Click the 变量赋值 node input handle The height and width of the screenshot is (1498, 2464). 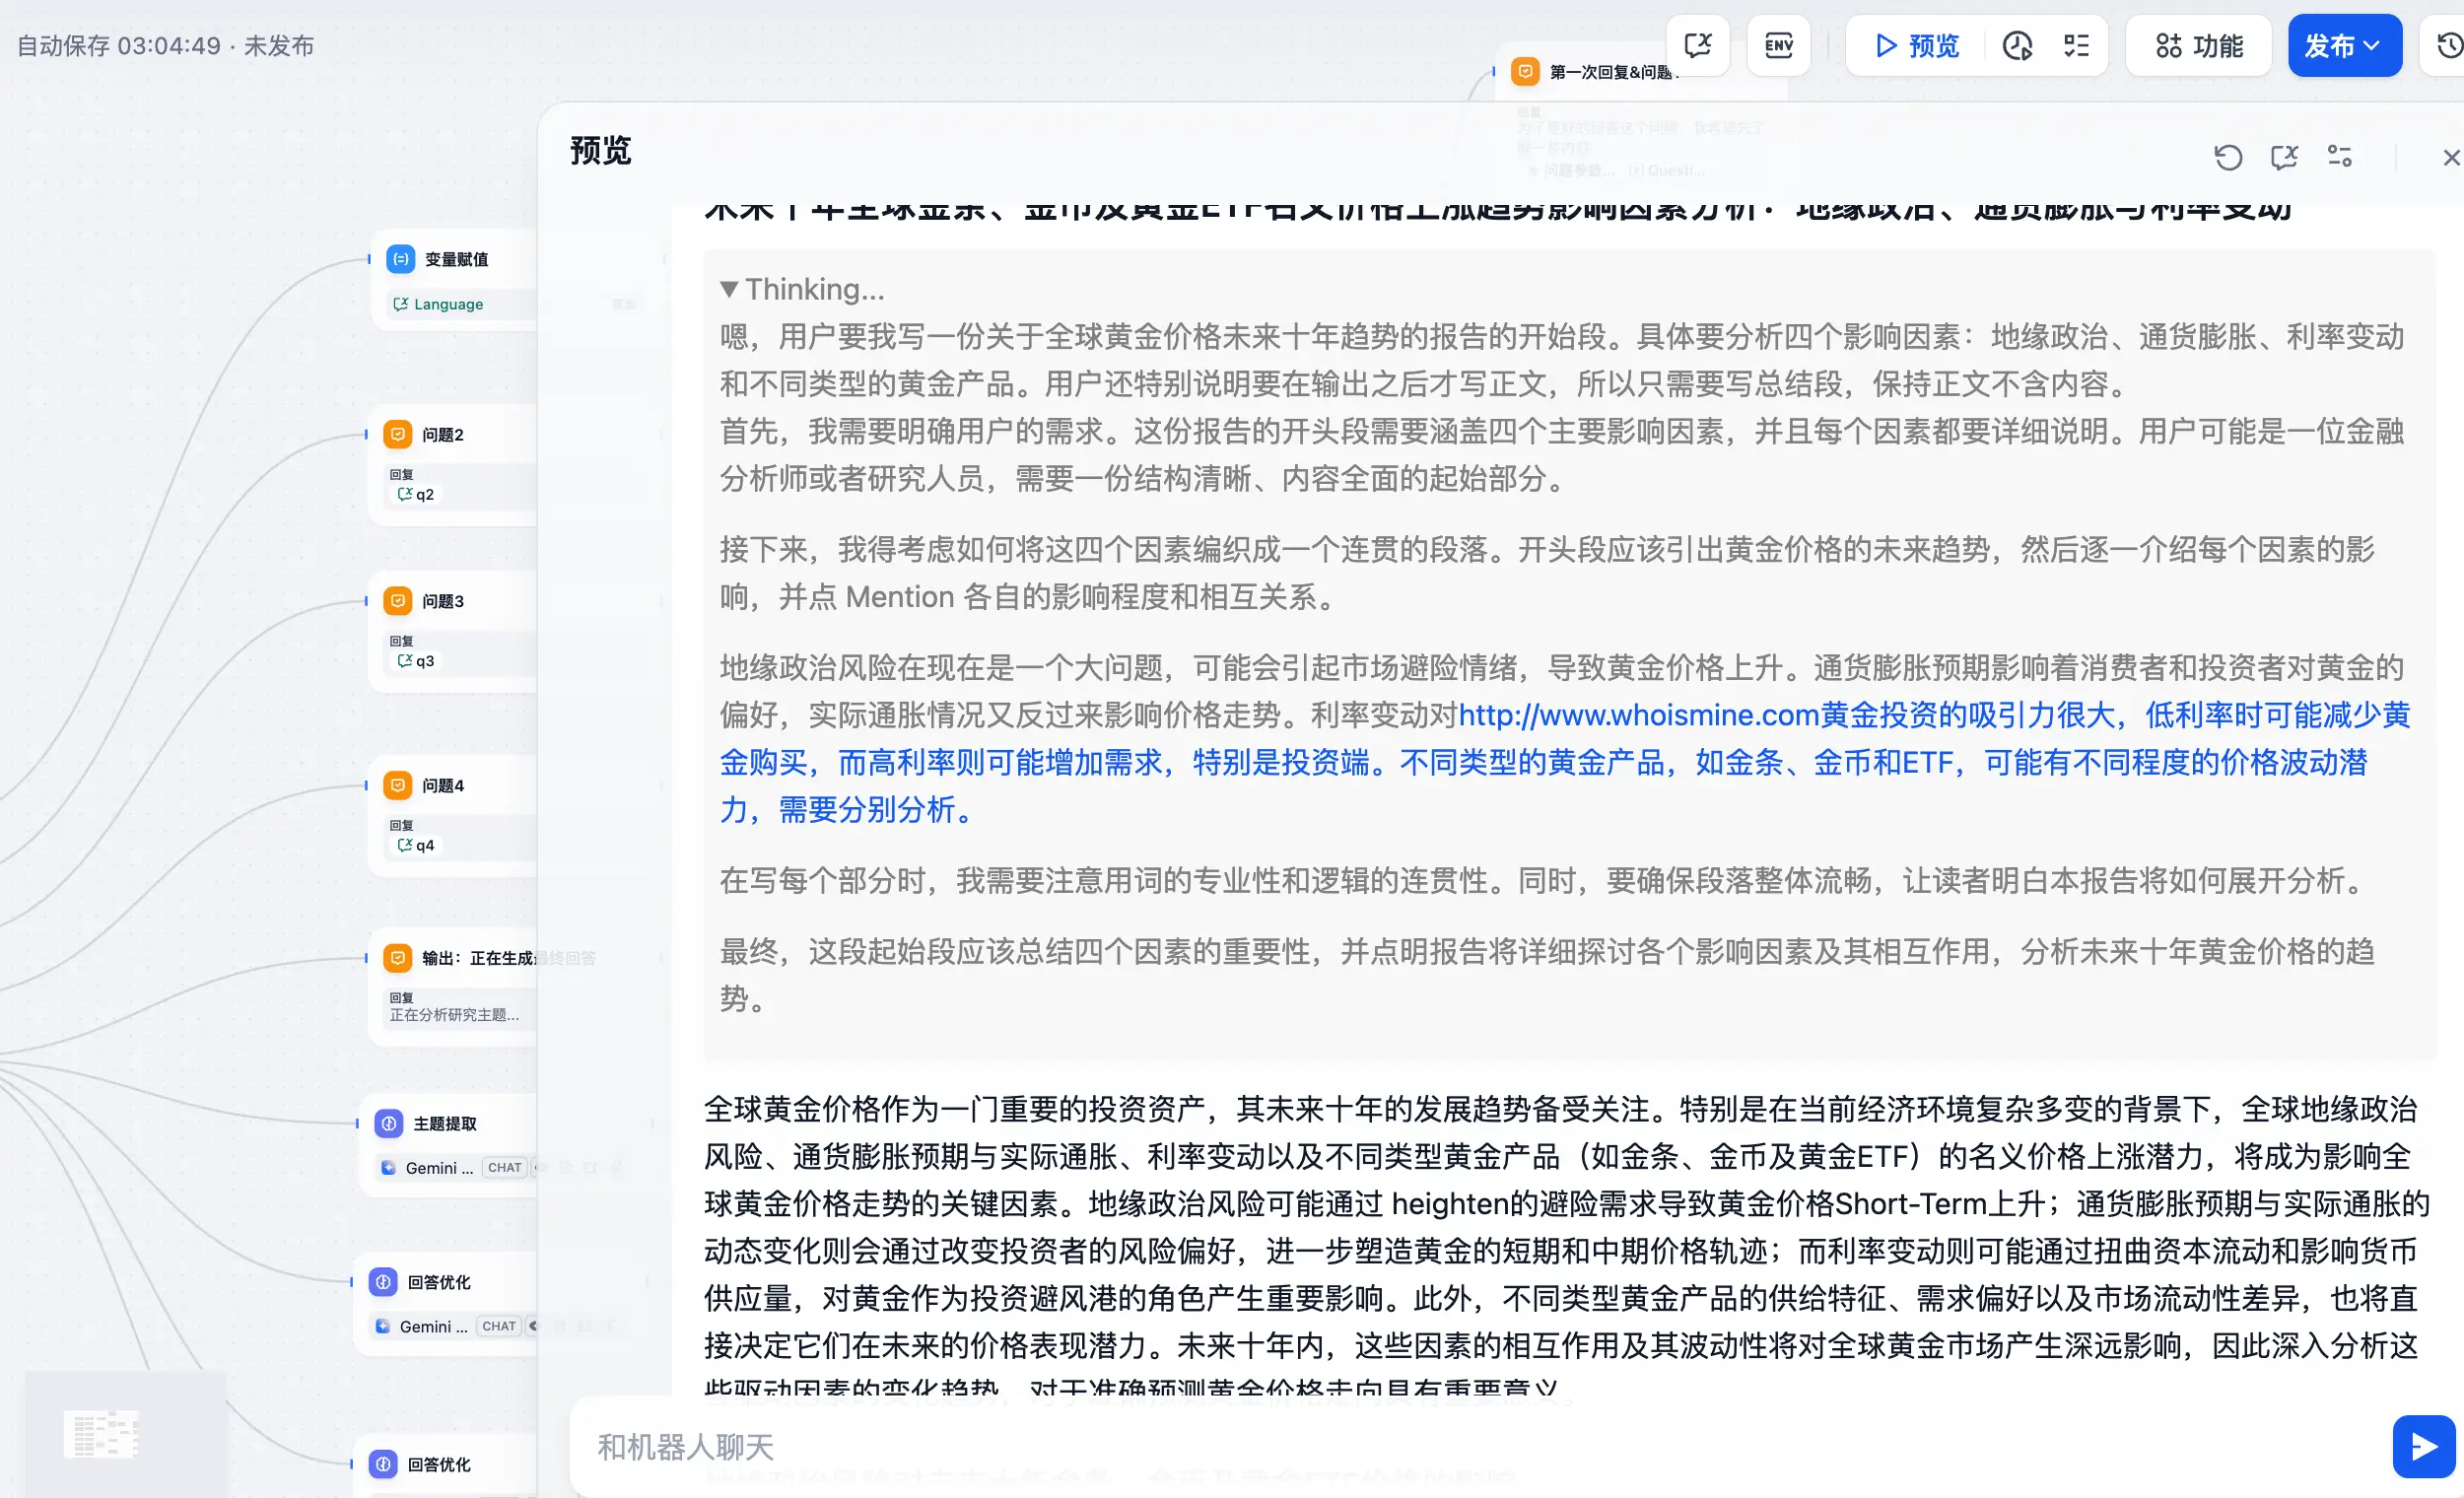tap(369, 259)
